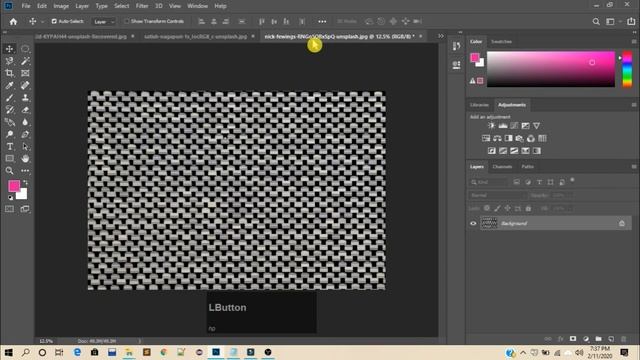The image size is (640, 360).
Task: Select the Horizontal Type tool
Action: pos(9,147)
